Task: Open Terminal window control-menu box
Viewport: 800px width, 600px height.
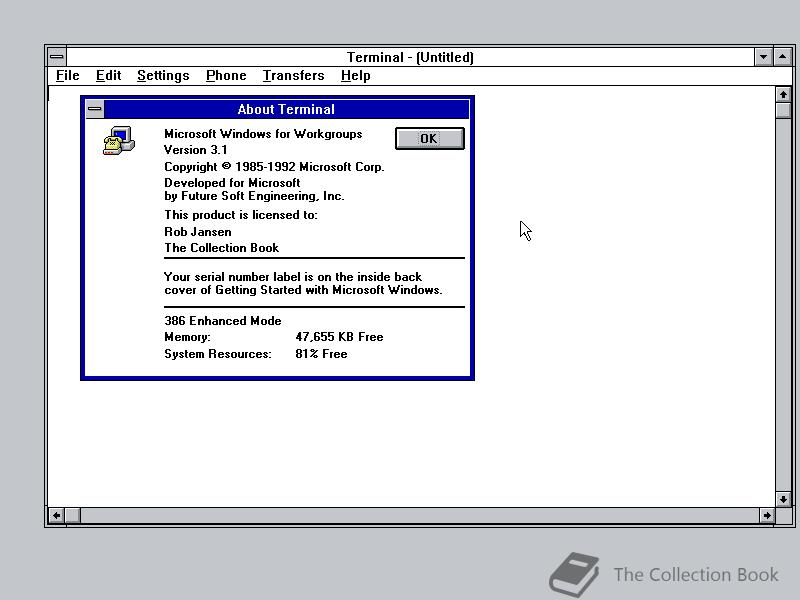Action: [57, 57]
